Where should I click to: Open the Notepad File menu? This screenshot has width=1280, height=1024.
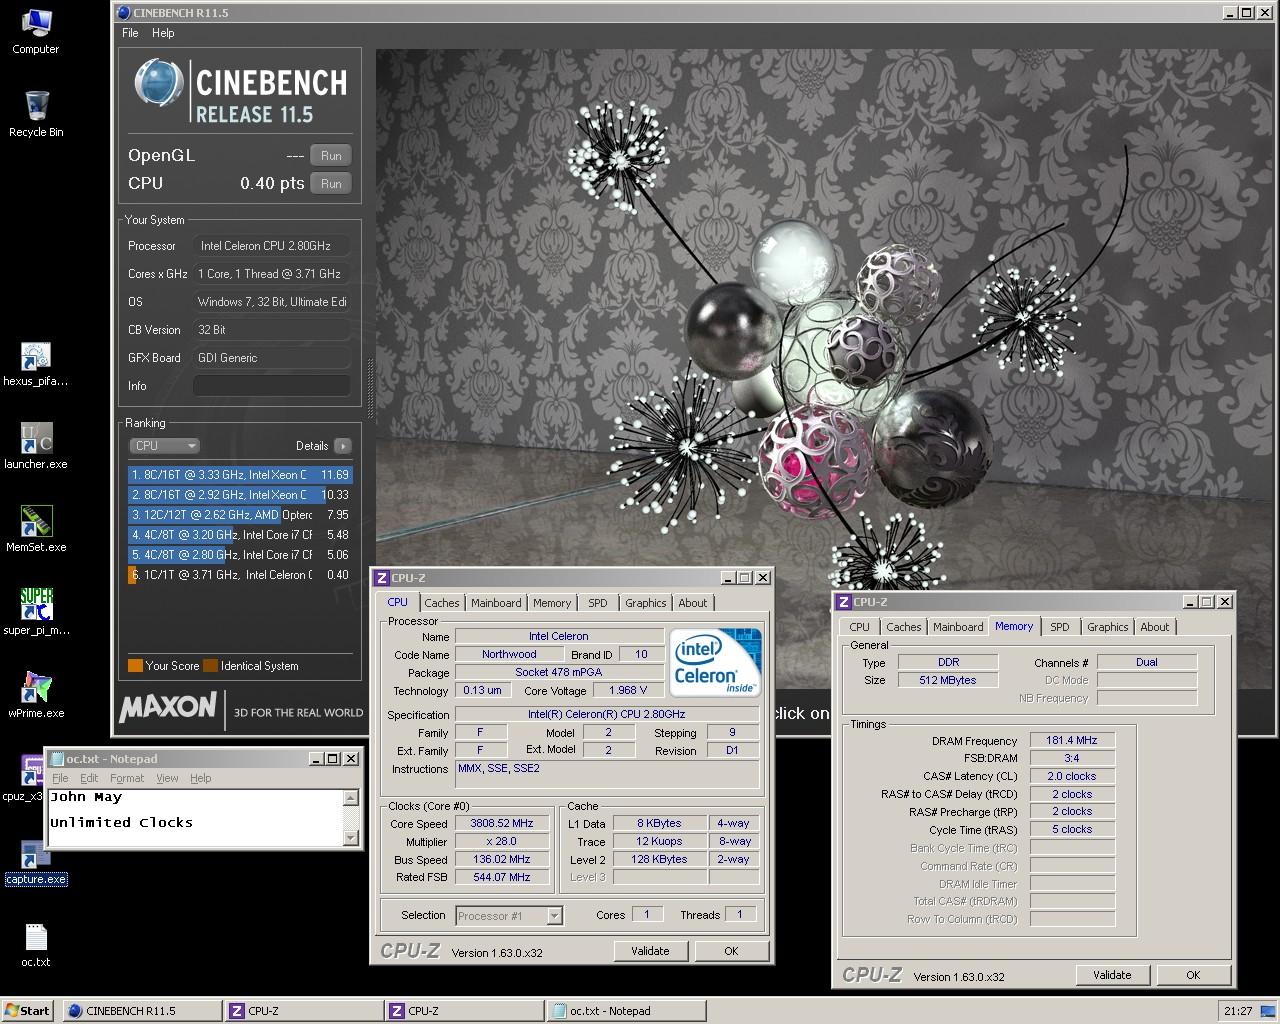click(x=60, y=778)
